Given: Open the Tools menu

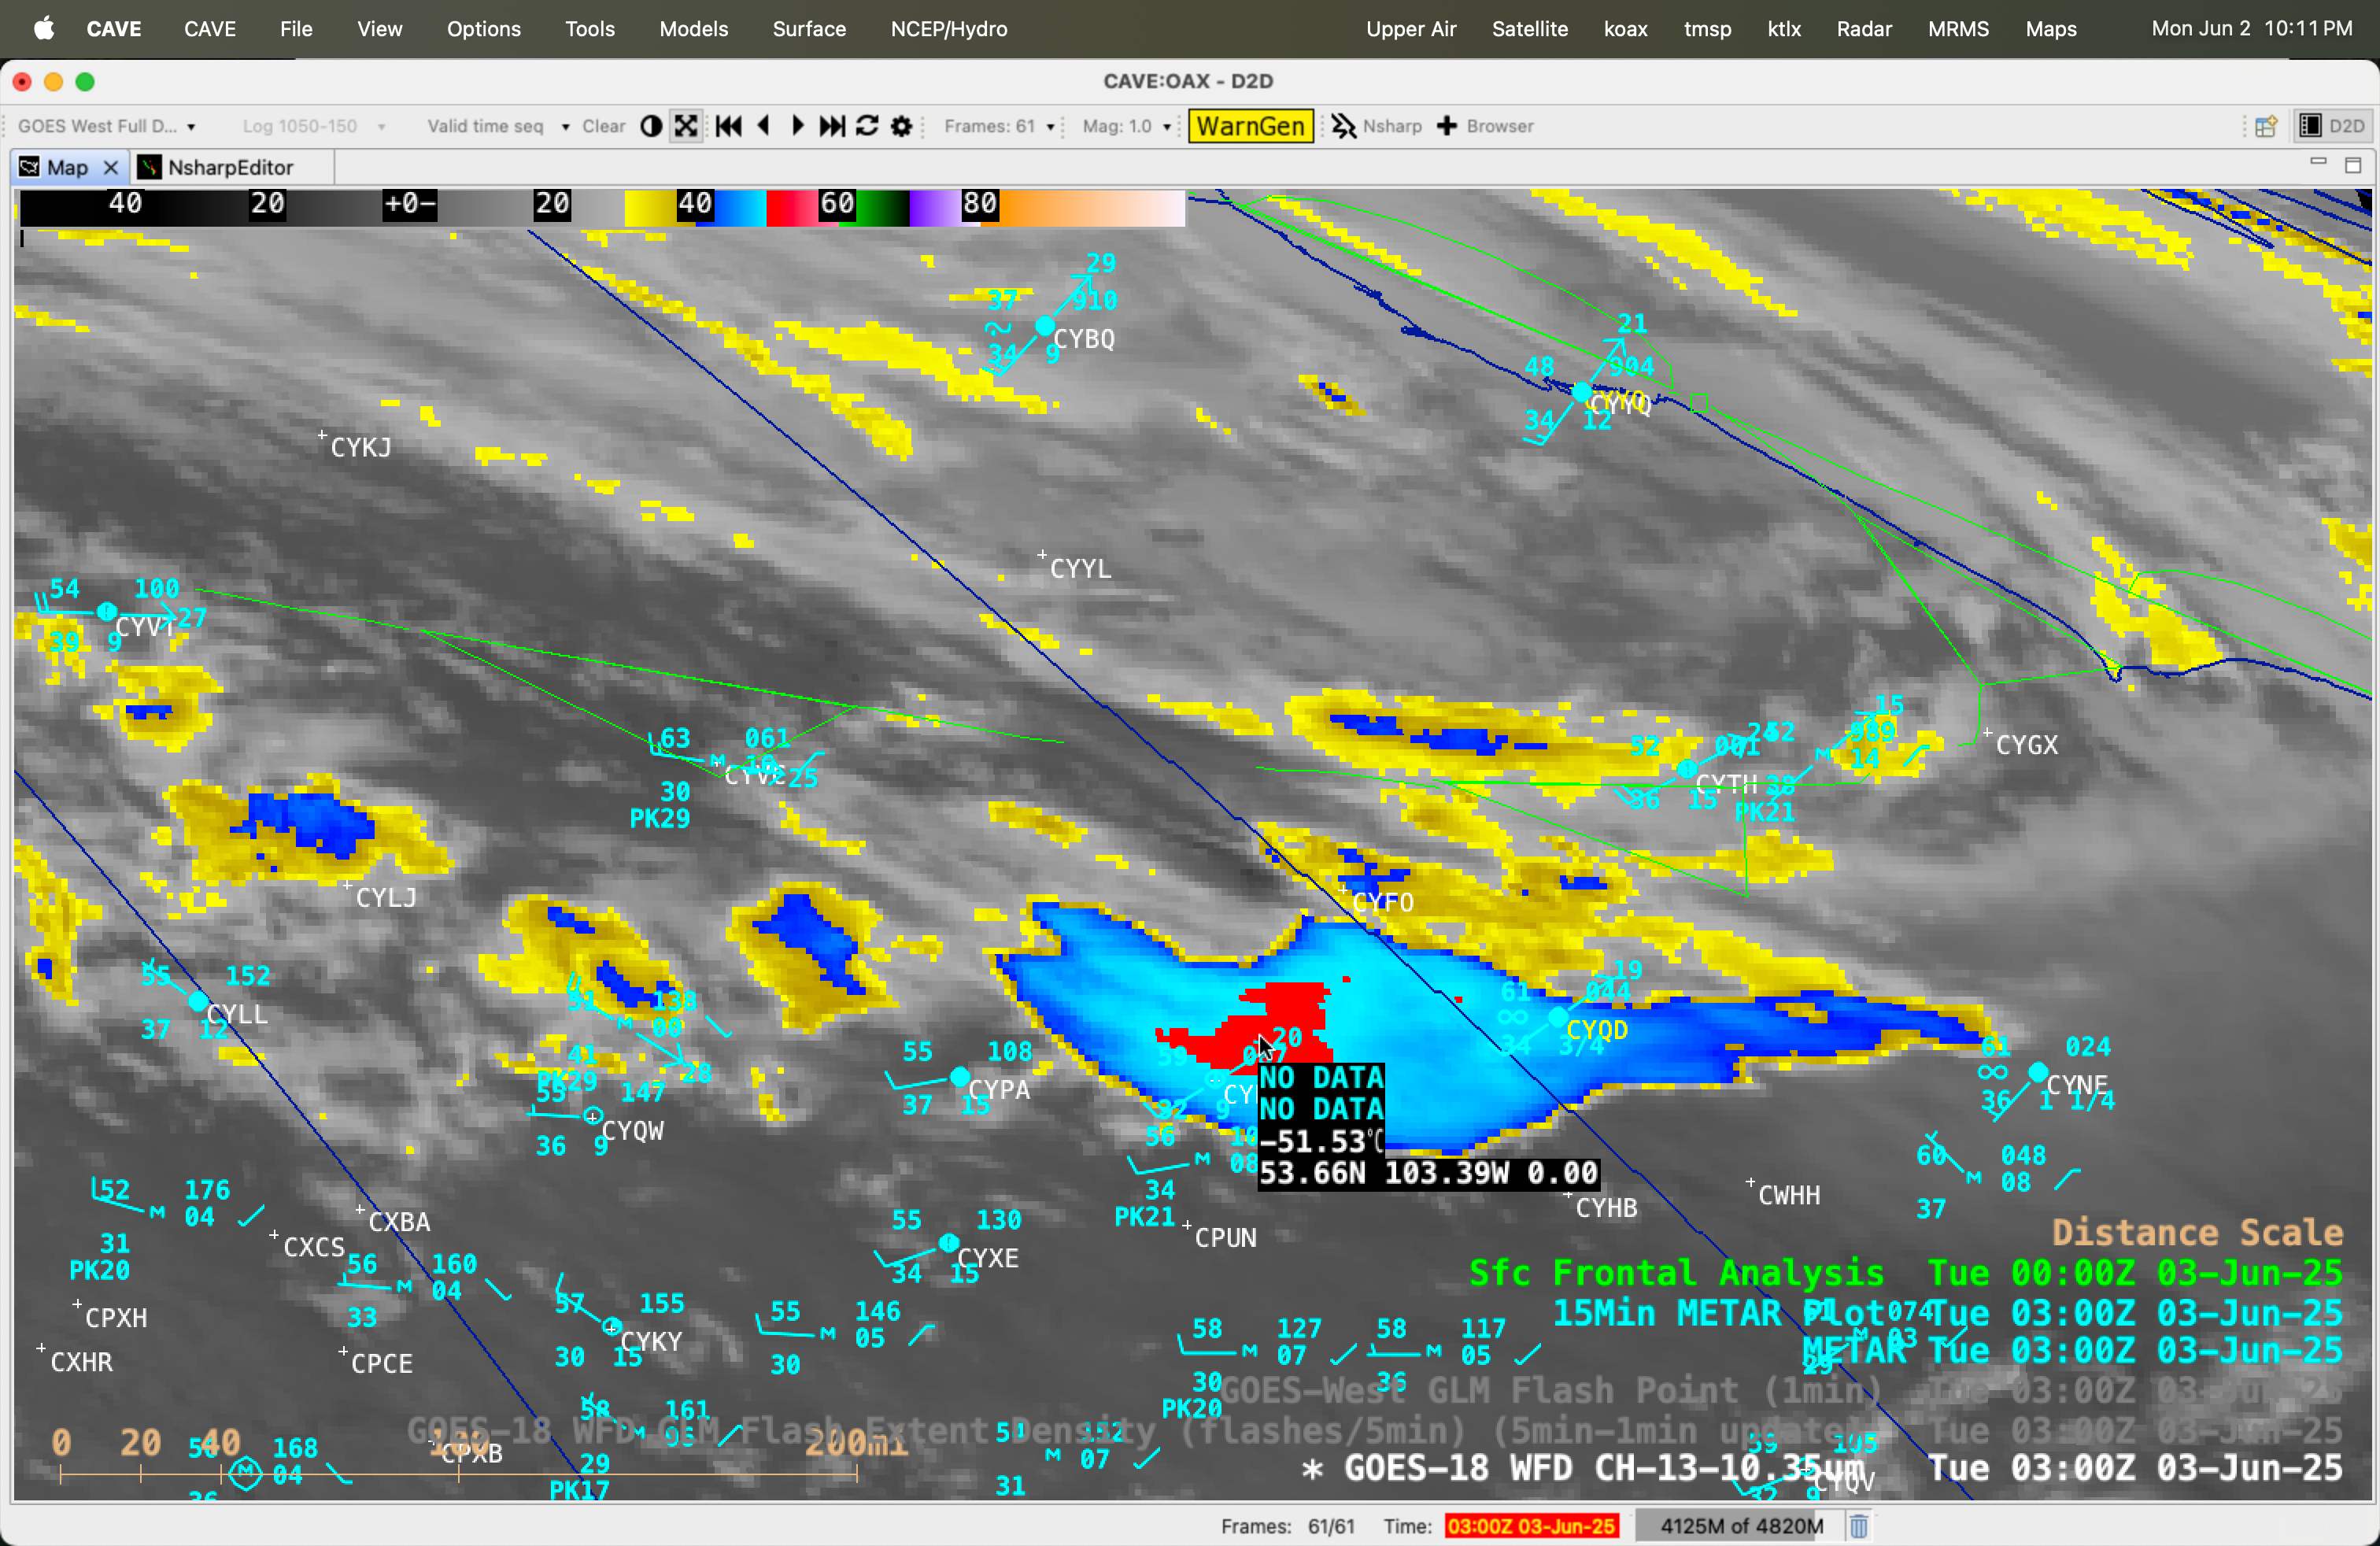Looking at the screenshot, I should coord(590,28).
